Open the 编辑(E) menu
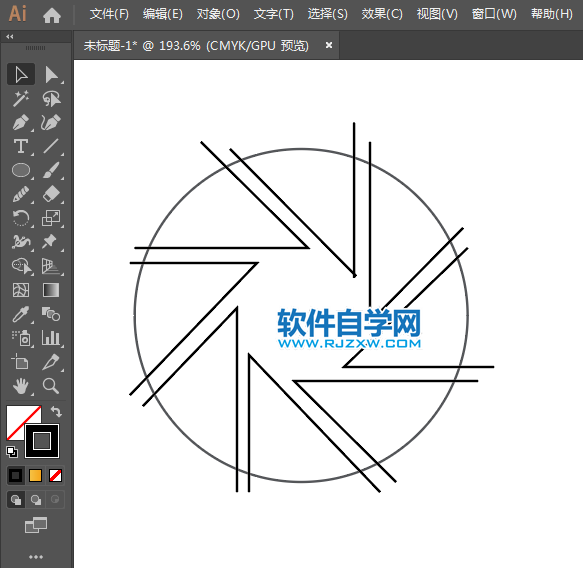The image size is (583, 568). coord(163,14)
